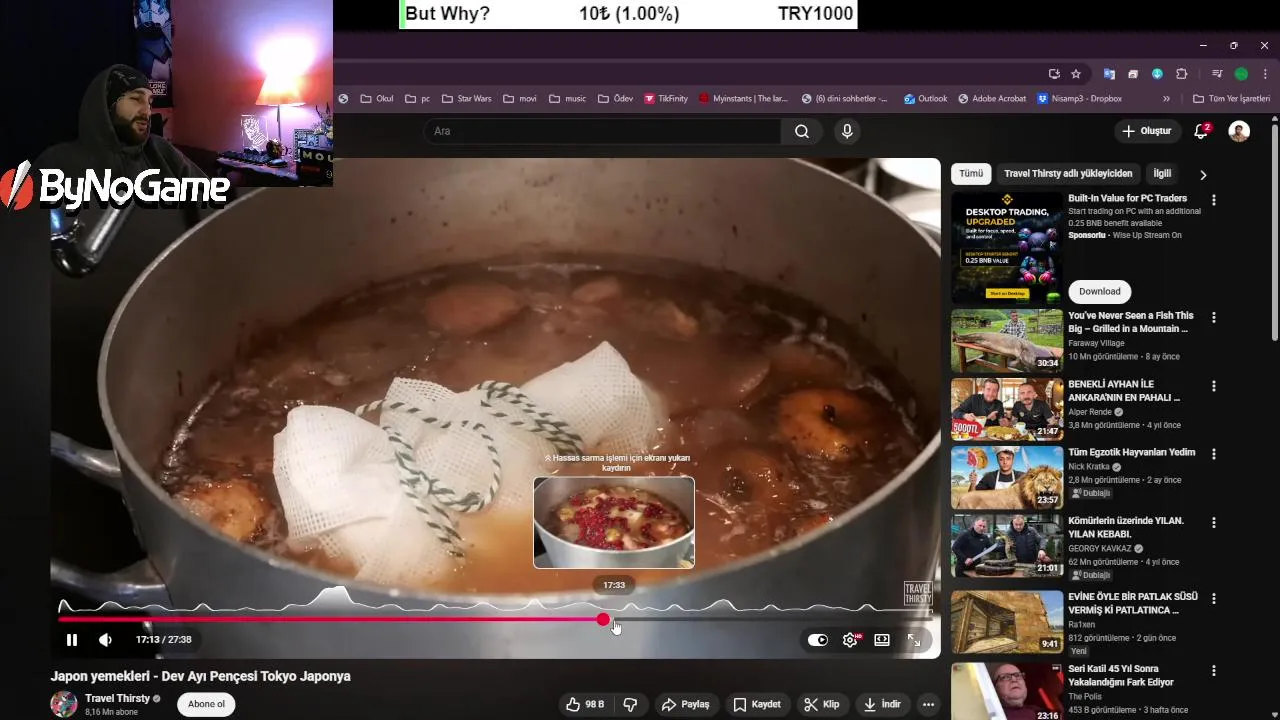Open the Nisamp3 - Dropbox bookmark
The height and width of the screenshot is (720, 1280).
coord(1079,99)
